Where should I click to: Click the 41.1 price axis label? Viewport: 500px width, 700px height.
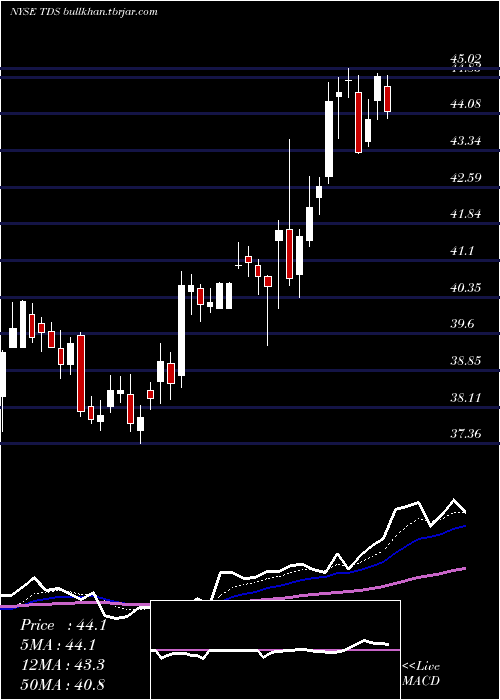tap(462, 251)
